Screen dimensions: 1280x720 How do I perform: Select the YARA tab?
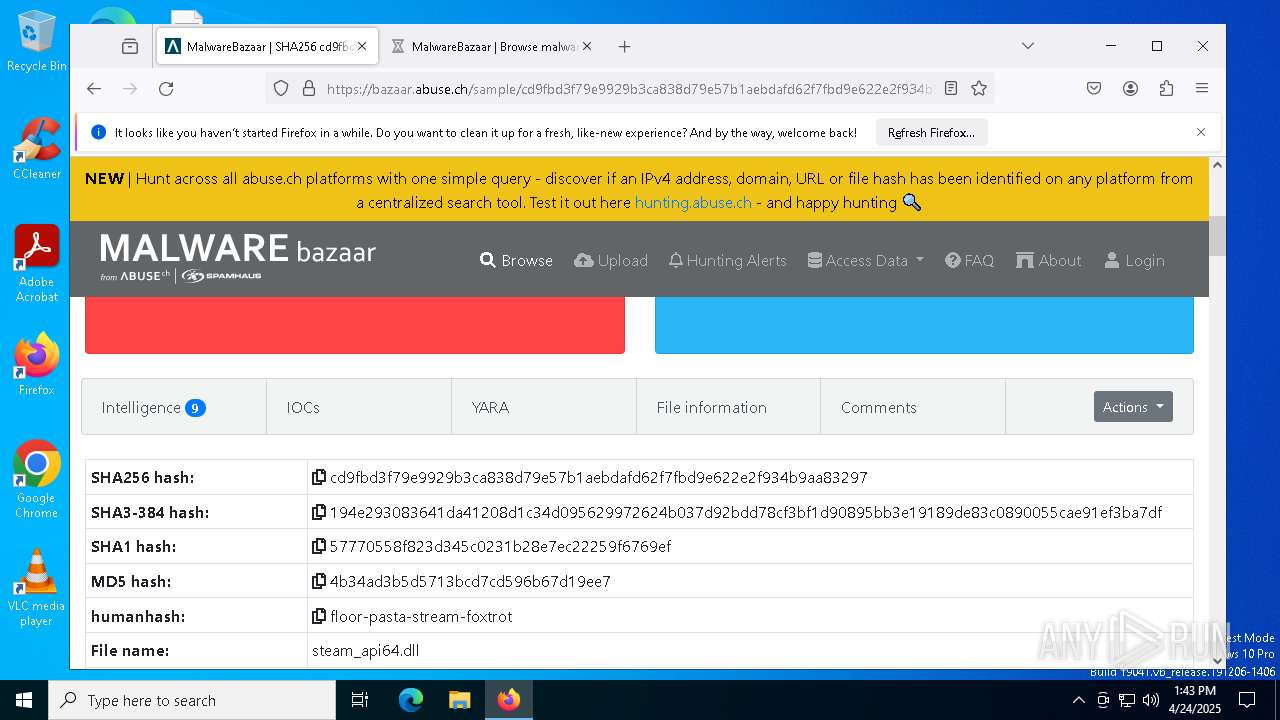point(544,407)
